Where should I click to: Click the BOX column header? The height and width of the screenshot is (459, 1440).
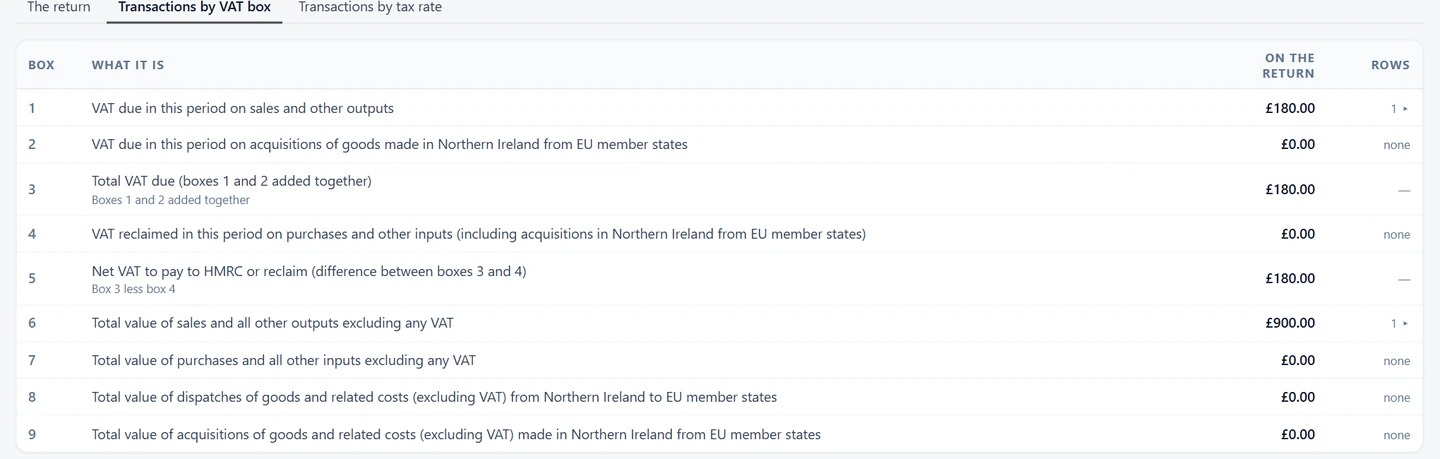click(x=41, y=65)
